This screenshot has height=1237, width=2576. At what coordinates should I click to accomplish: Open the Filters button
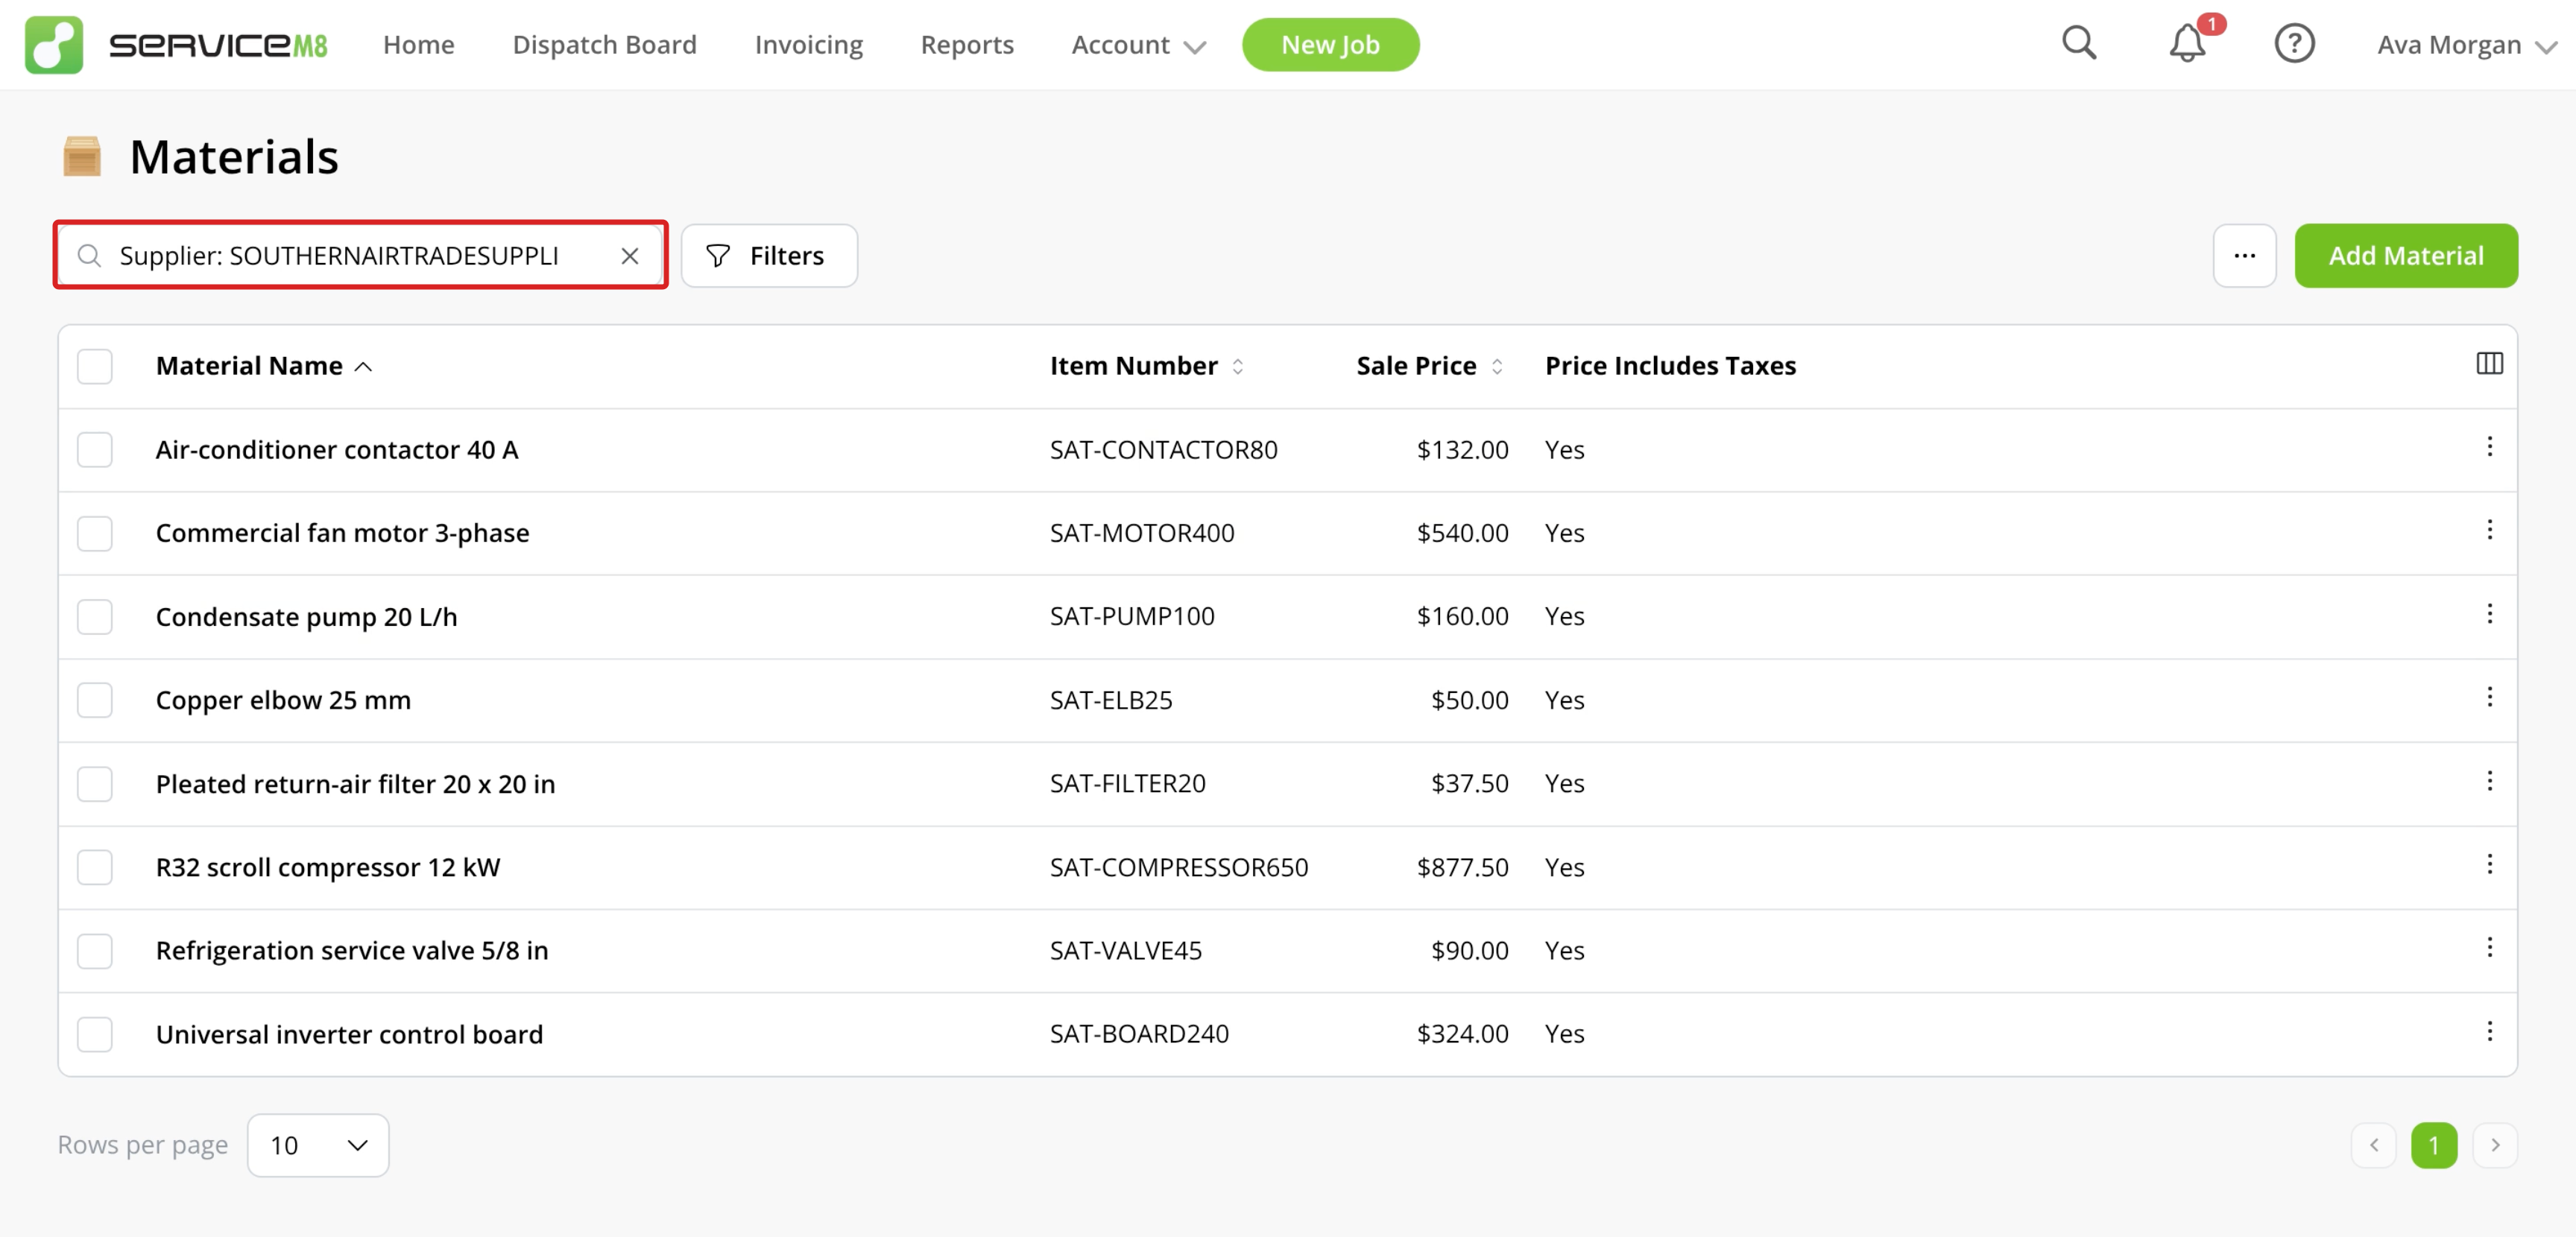click(x=768, y=256)
